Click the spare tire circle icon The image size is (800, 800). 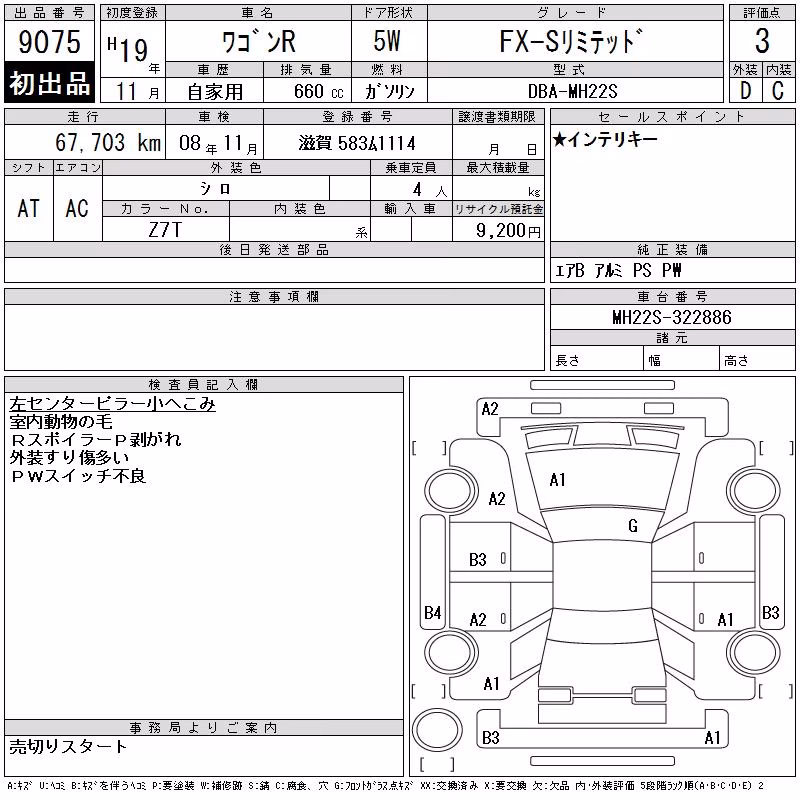(x=437, y=730)
